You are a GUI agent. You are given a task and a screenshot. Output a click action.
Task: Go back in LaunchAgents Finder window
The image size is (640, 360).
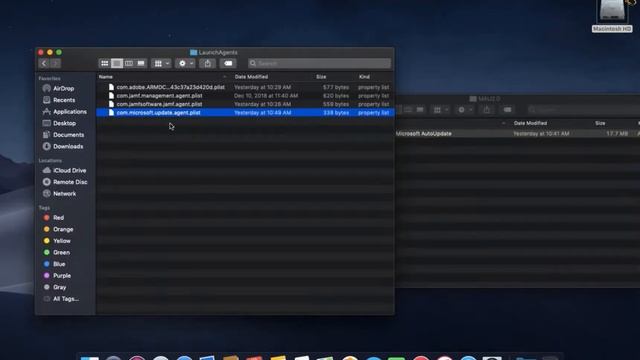point(44,63)
